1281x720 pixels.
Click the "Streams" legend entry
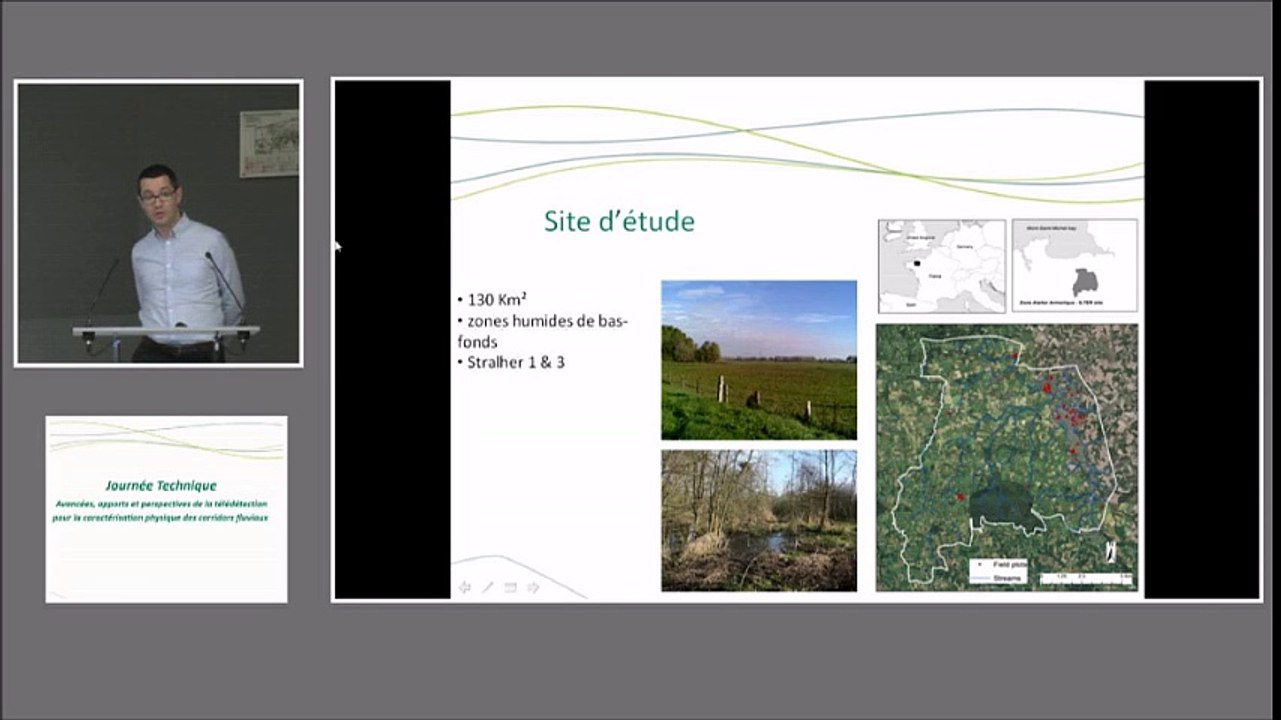(998, 578)
